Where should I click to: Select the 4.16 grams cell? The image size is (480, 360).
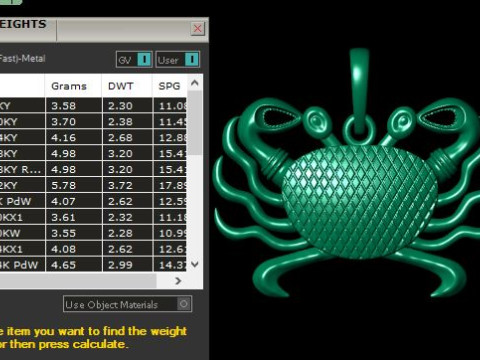(x=73, y=138)
